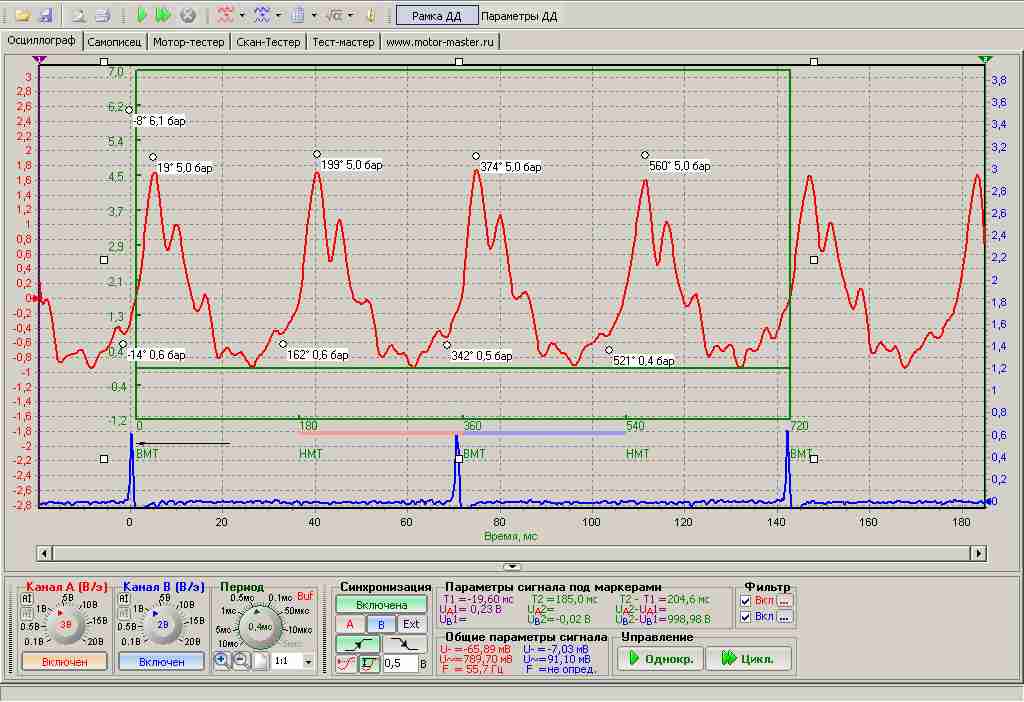Click red waveform analysis icon in toolbar
The width and height of the screenshot is (1024, 702).
pyautogui.click(x=225, y=15)
